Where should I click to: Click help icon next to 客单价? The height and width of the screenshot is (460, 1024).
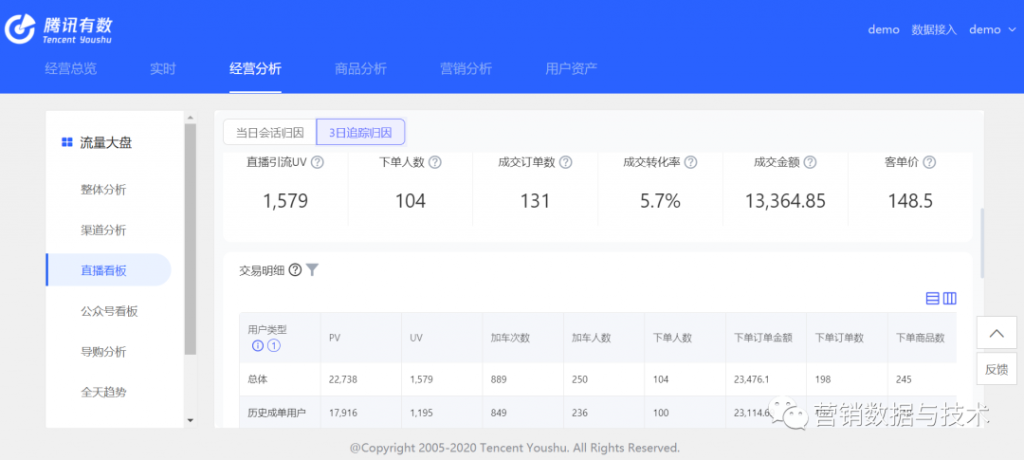(929, 162)
